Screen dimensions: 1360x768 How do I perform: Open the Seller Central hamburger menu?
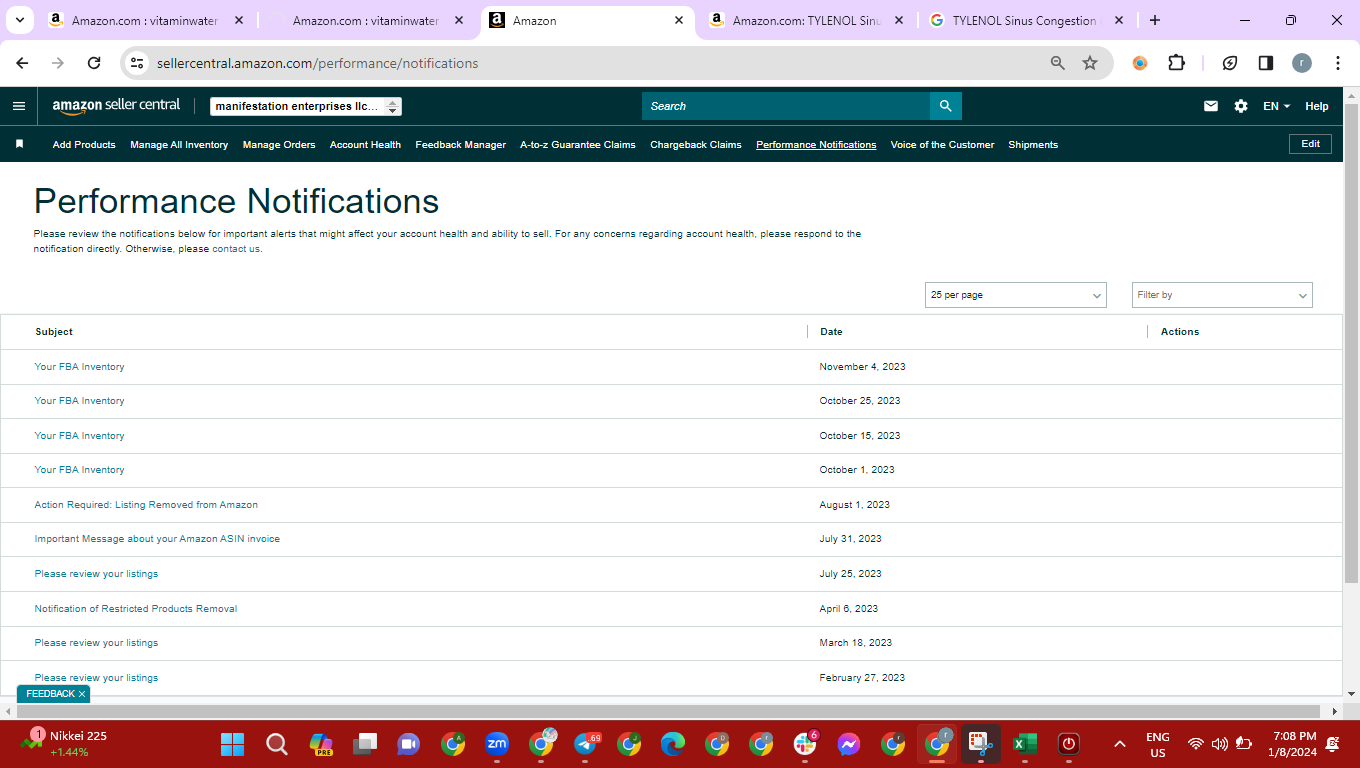click(19, 106)
